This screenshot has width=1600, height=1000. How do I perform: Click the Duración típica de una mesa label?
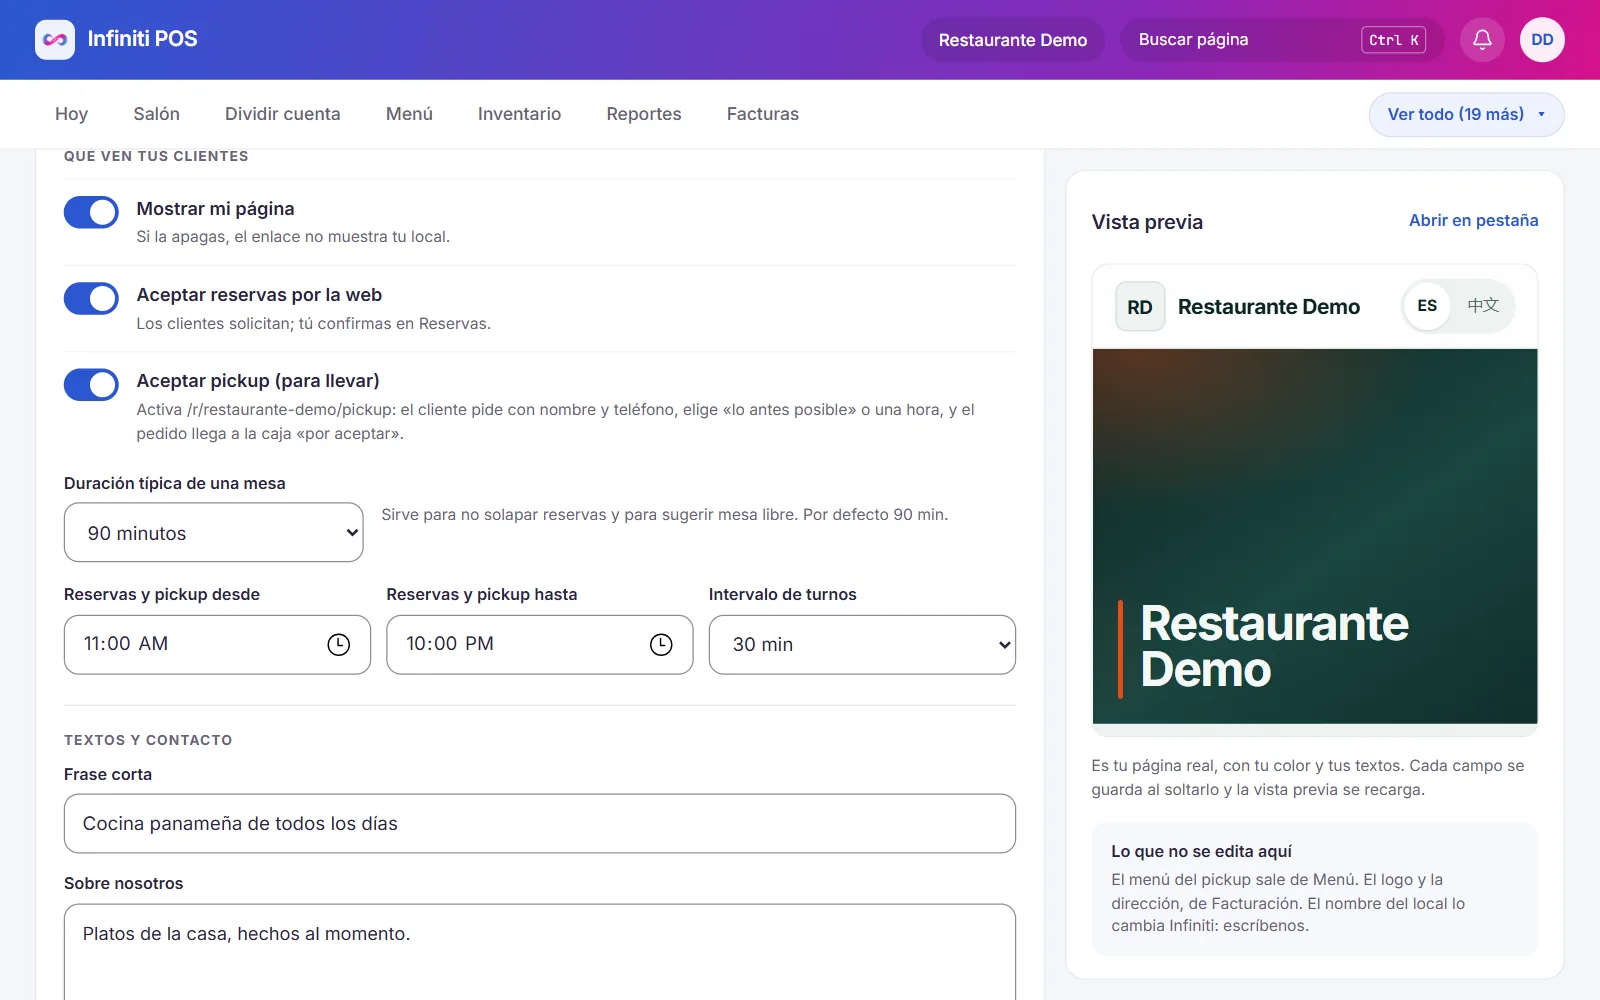pos(175,484)
